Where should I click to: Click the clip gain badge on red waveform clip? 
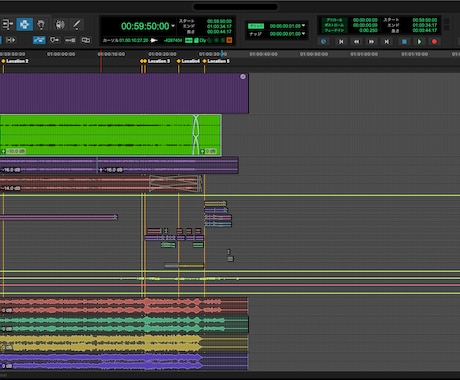pyautogui.click(x=7, y=311)
